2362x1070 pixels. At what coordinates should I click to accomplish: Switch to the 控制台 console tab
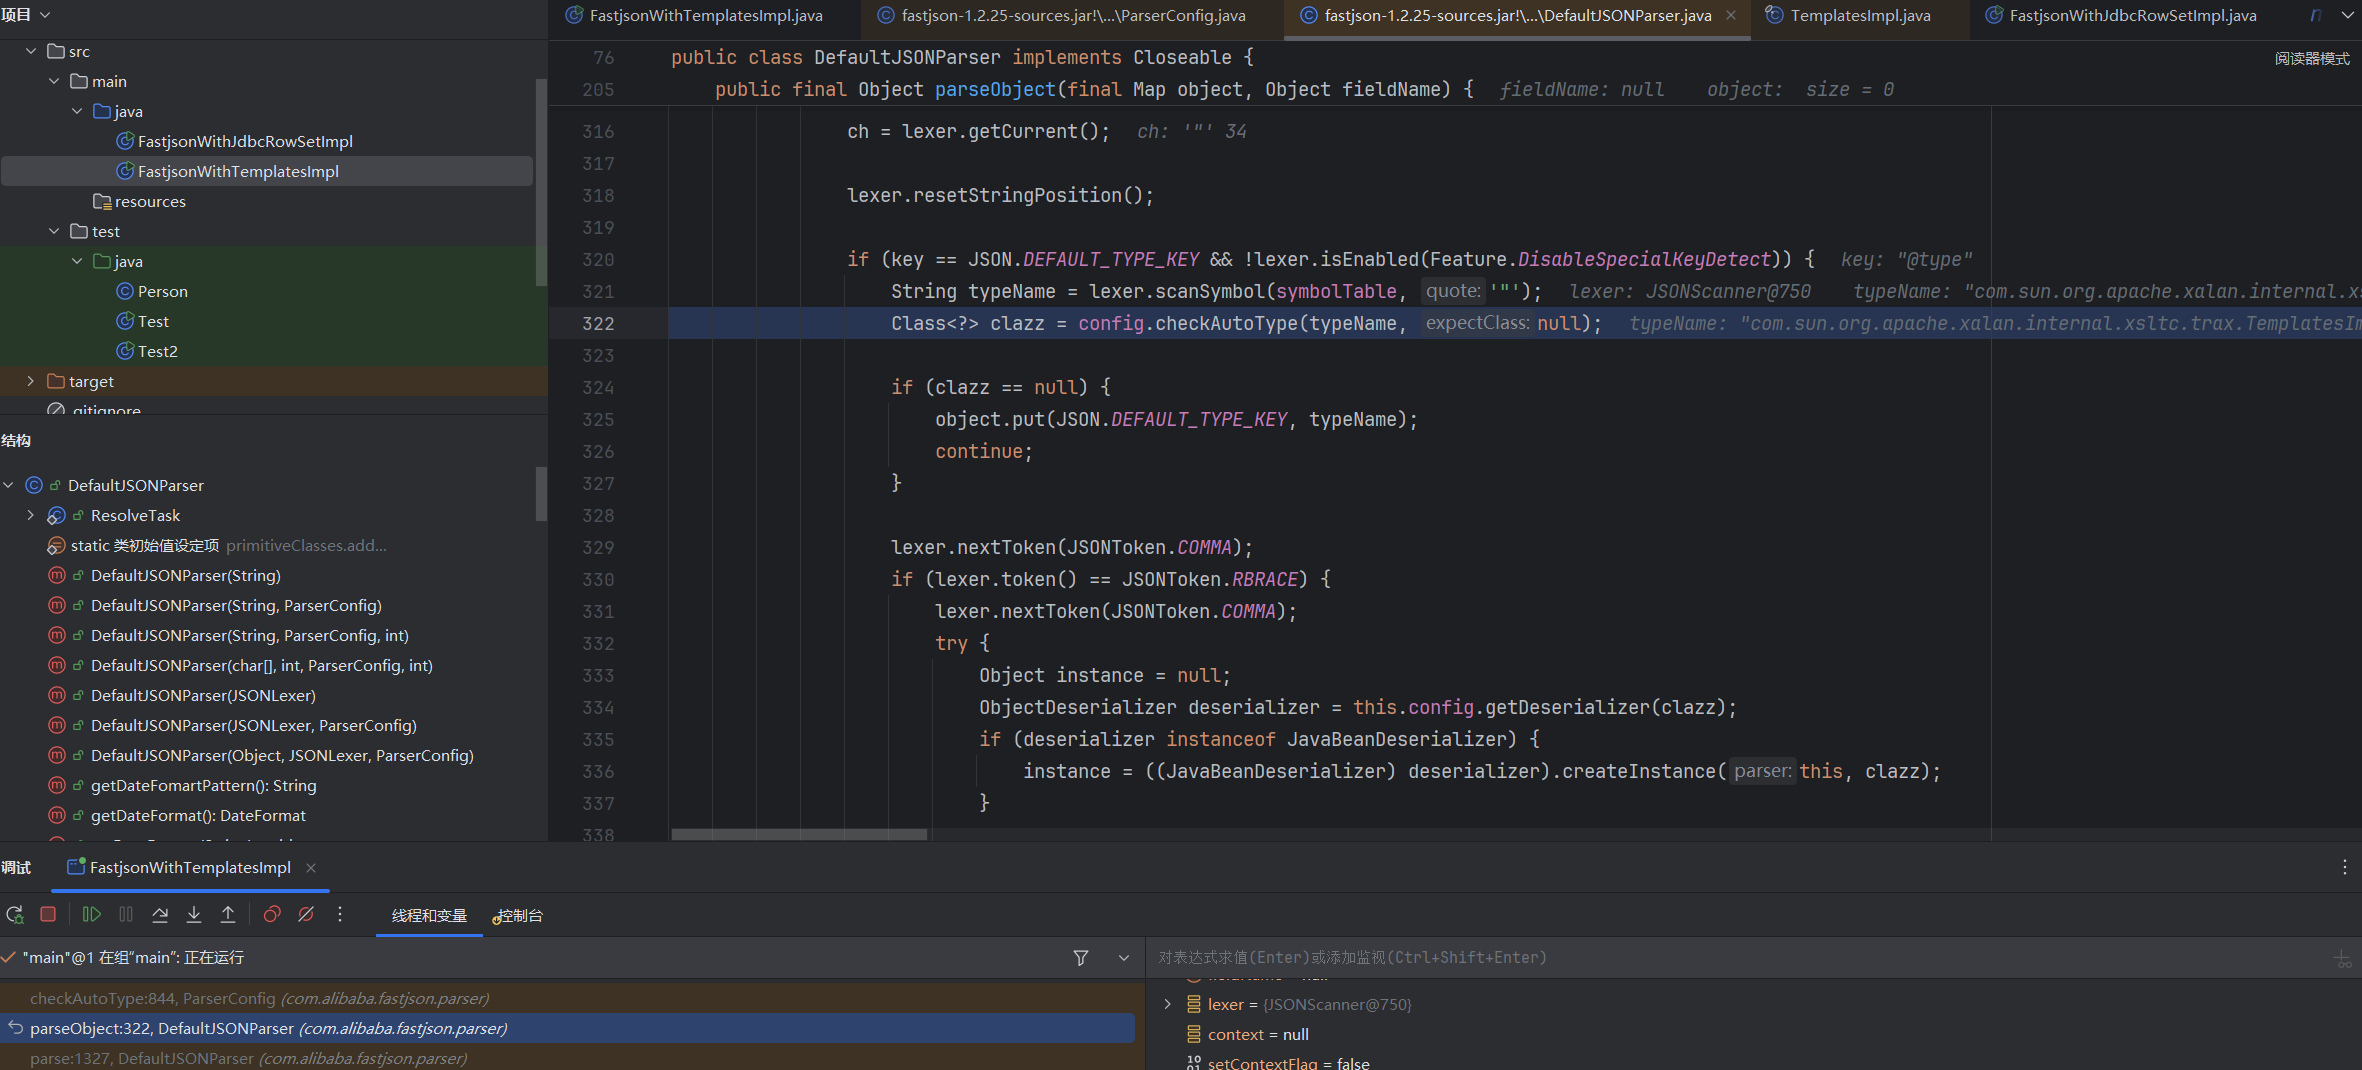coord(519,916)
